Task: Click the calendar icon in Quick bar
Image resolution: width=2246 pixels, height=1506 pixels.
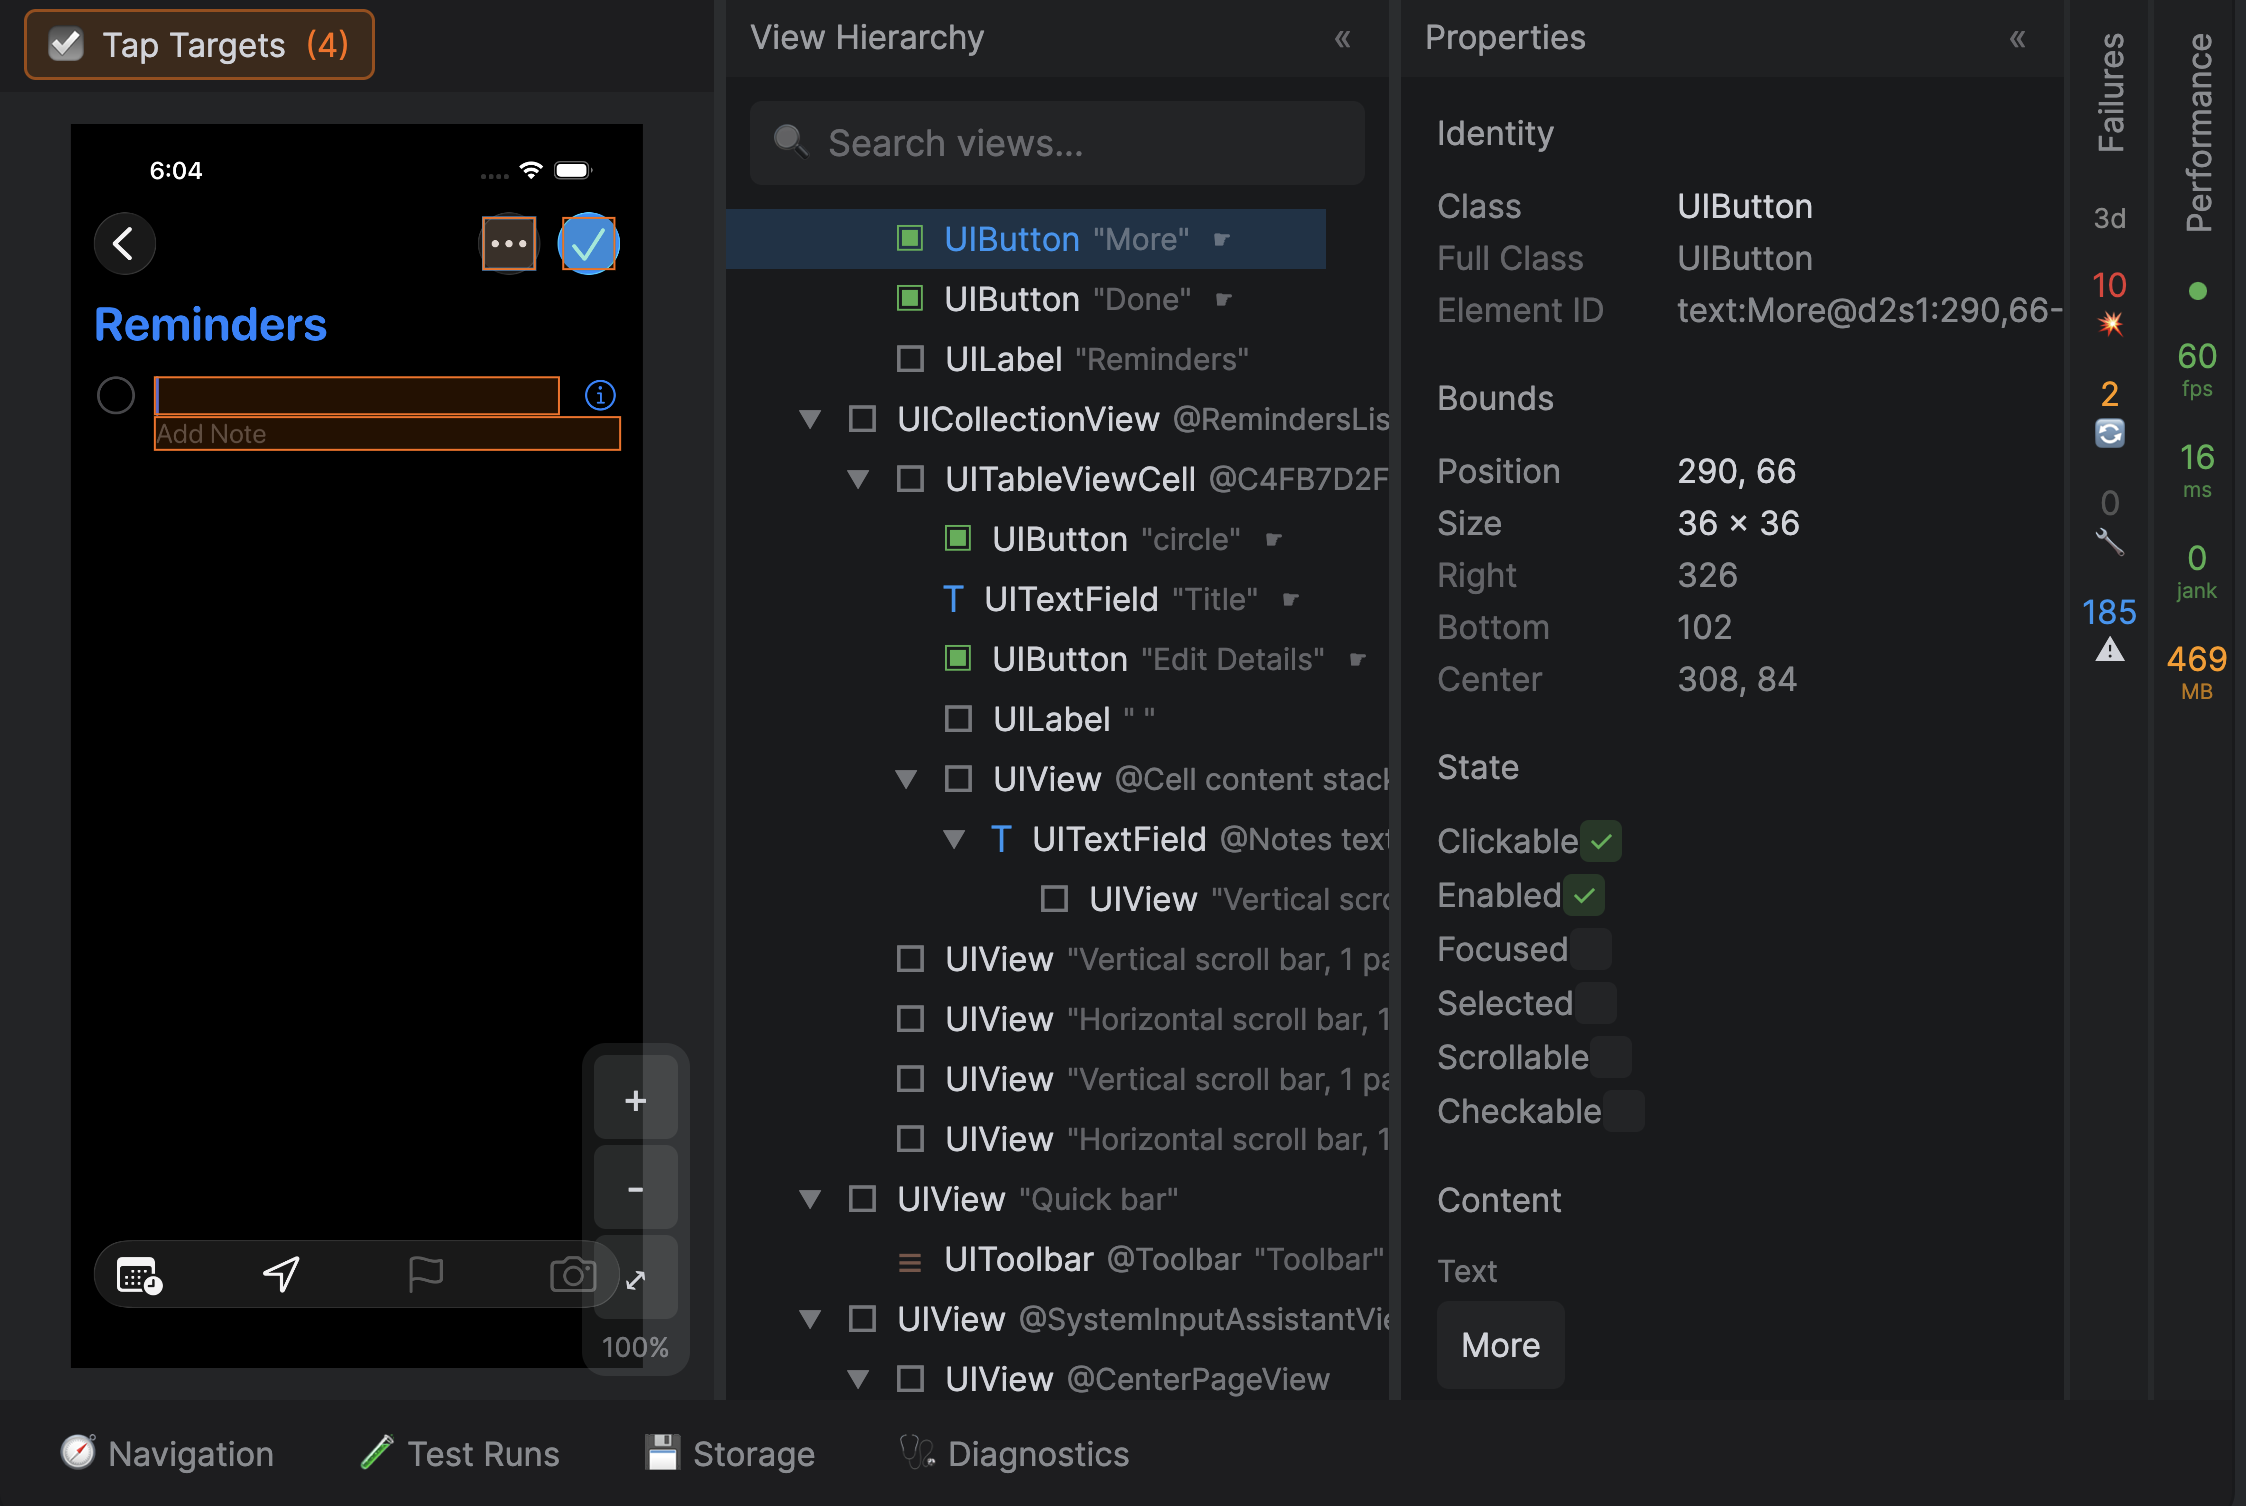Action: pyautogui.click(x=139, y=1274)
